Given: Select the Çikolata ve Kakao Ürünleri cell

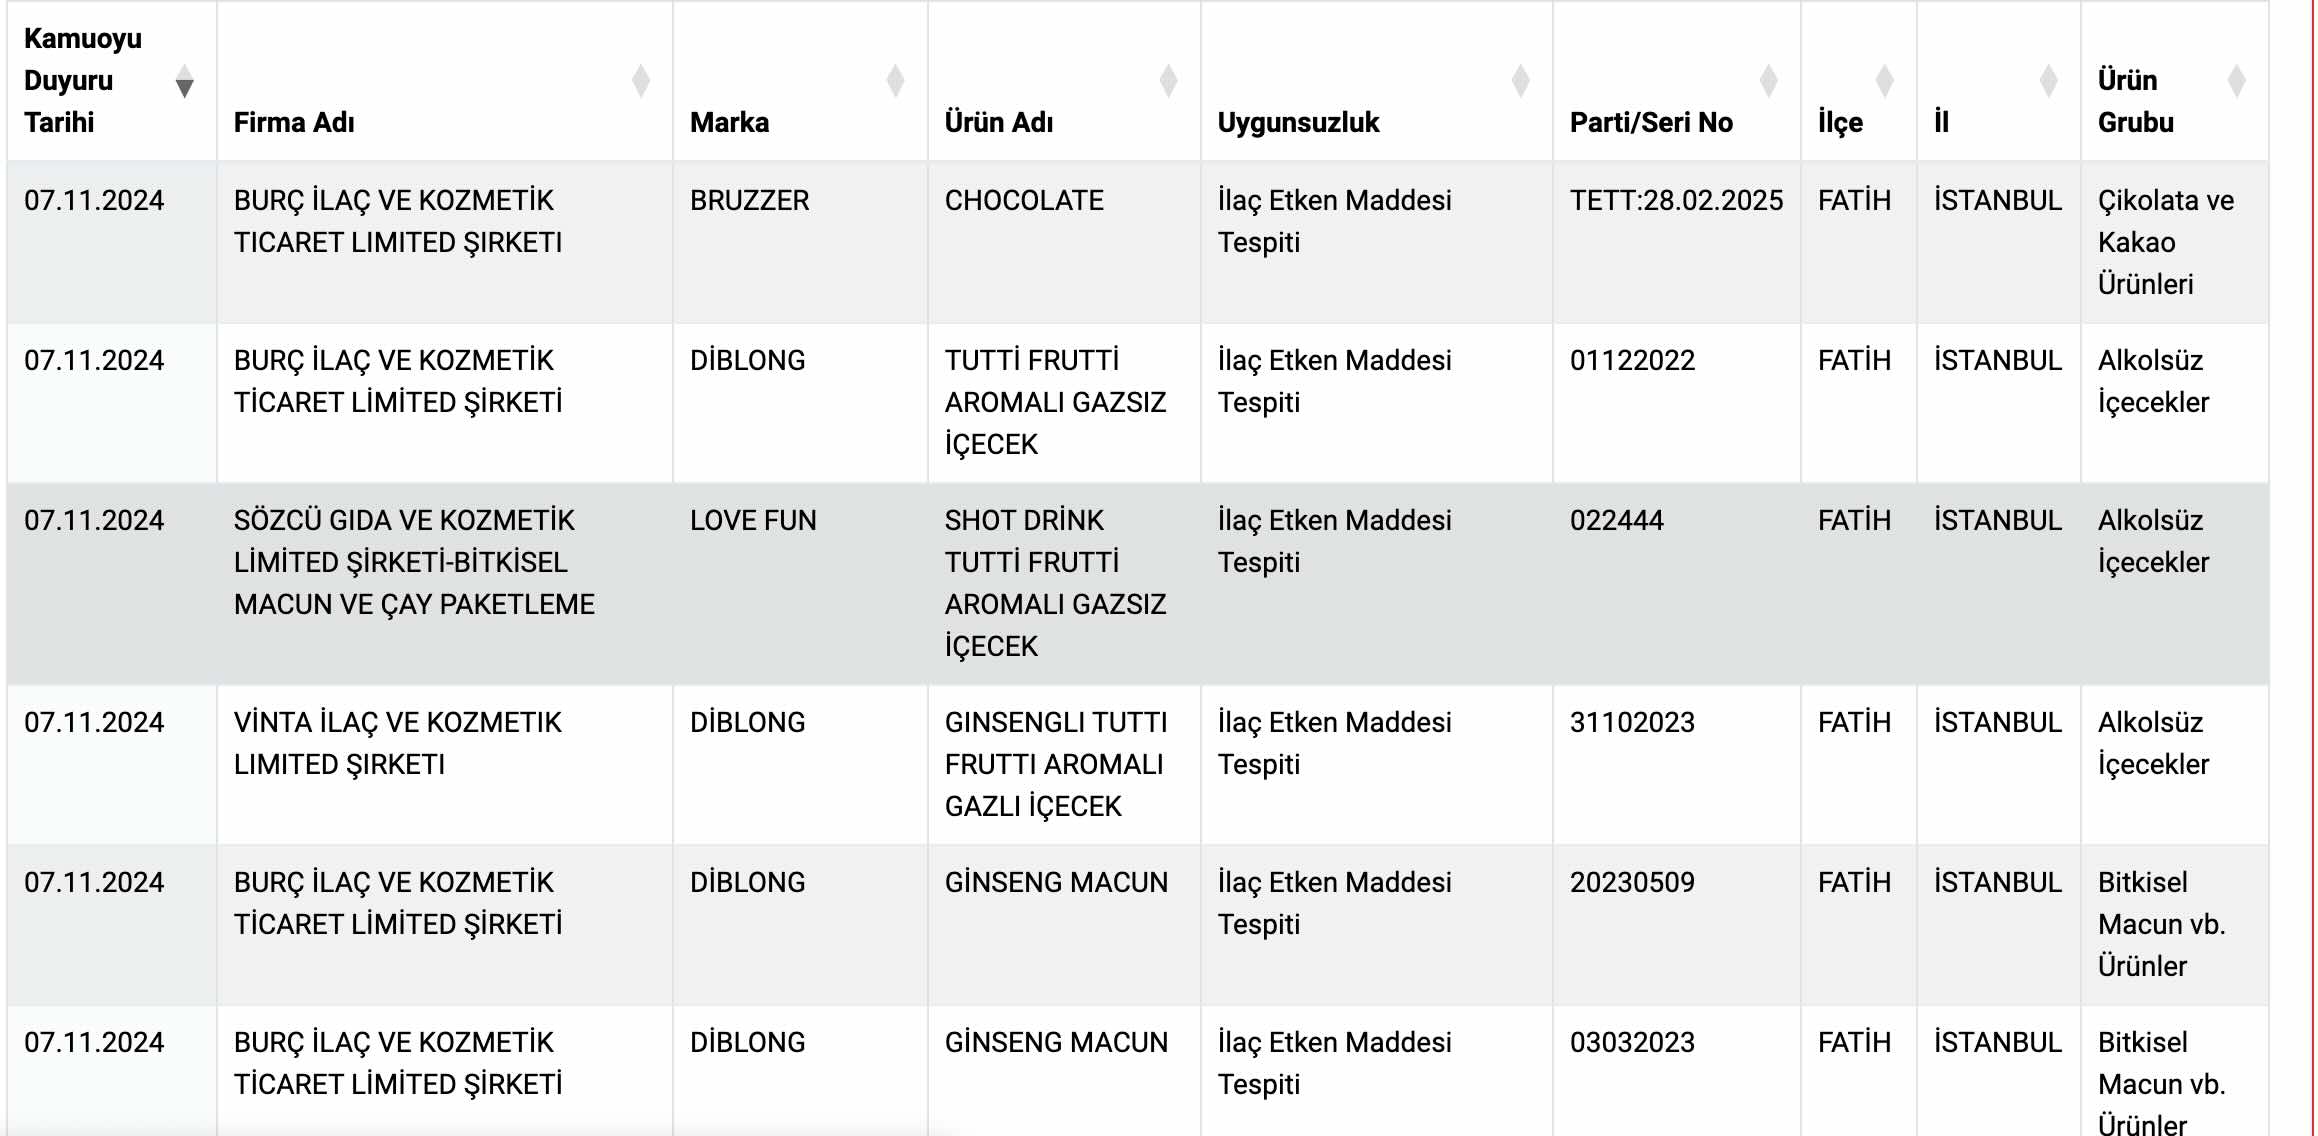Looking at the screenshot, I should (2174, 242).
